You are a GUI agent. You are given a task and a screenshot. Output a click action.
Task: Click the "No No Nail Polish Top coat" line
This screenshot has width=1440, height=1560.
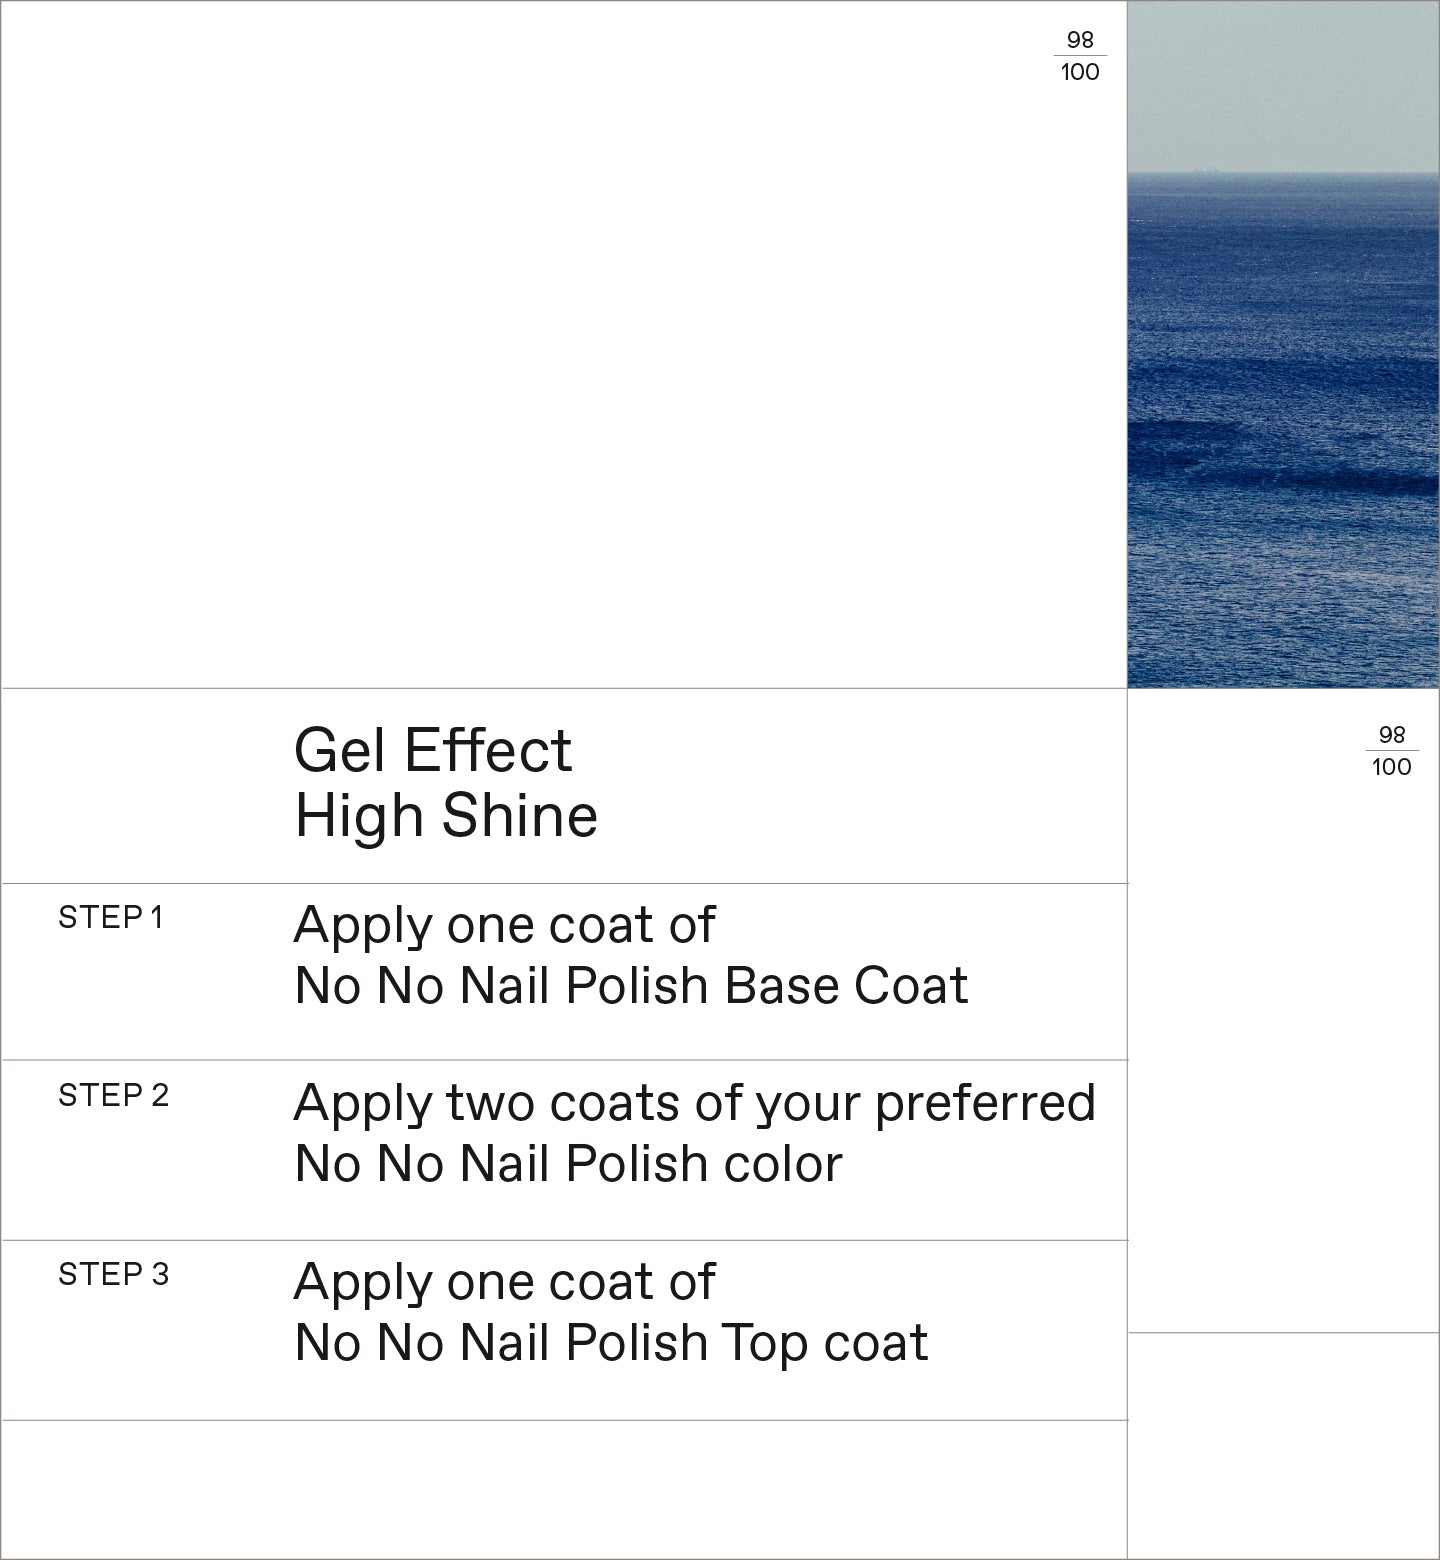click(611, 1343)
